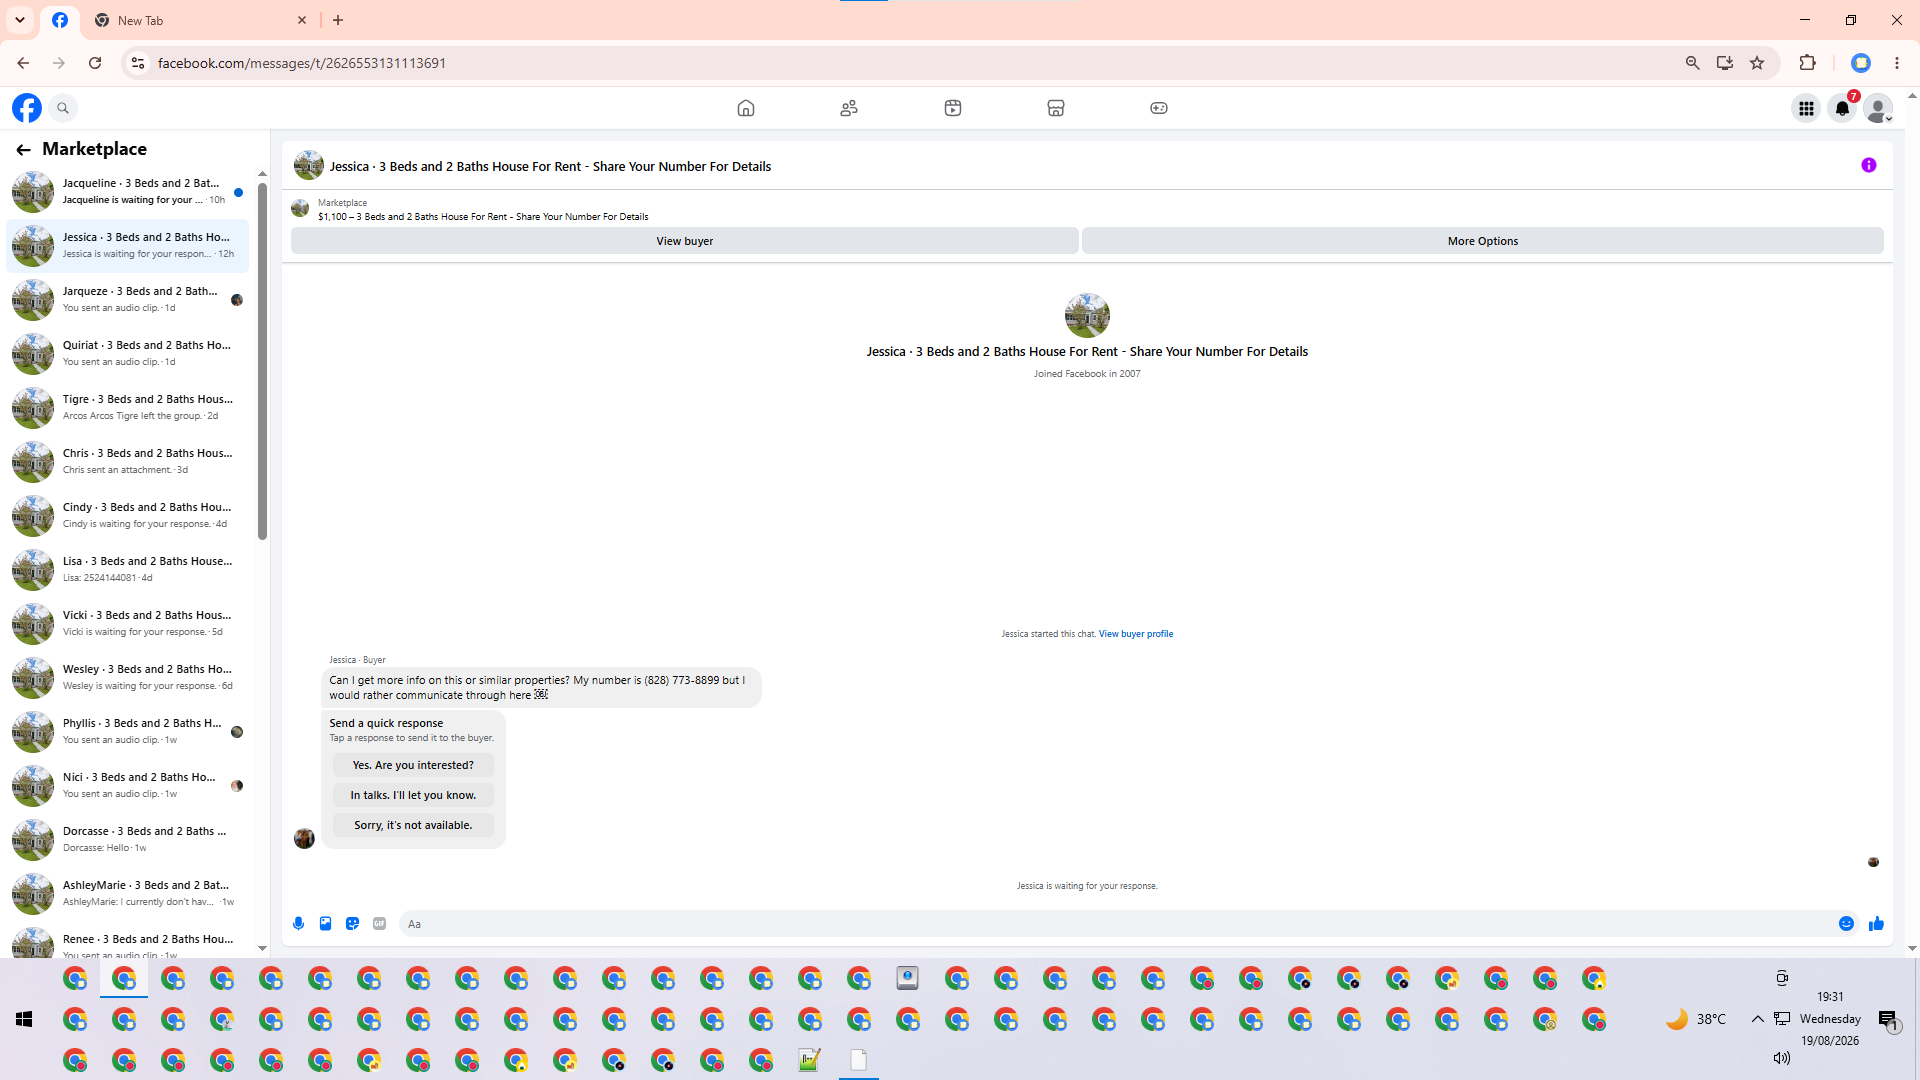Open Quiriat's conversation
1920x1080 pixels.
point(128,353)
